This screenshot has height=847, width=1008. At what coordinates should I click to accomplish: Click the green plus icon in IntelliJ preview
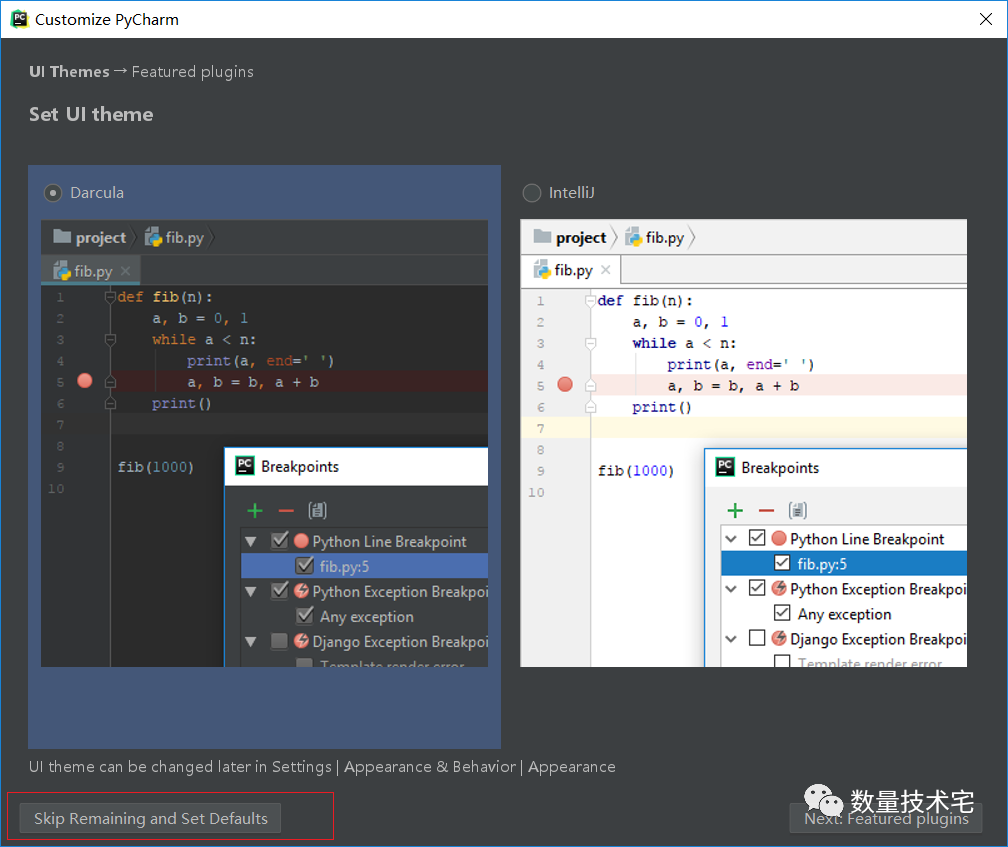[735, 510]
